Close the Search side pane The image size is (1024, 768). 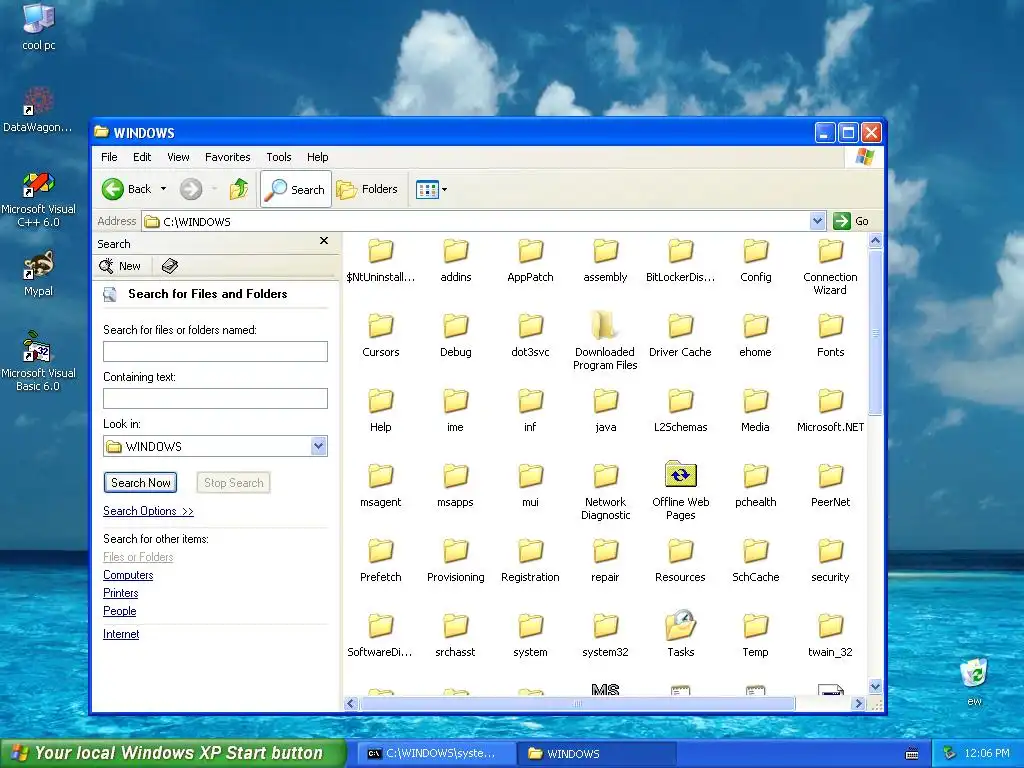click(324, 241)
